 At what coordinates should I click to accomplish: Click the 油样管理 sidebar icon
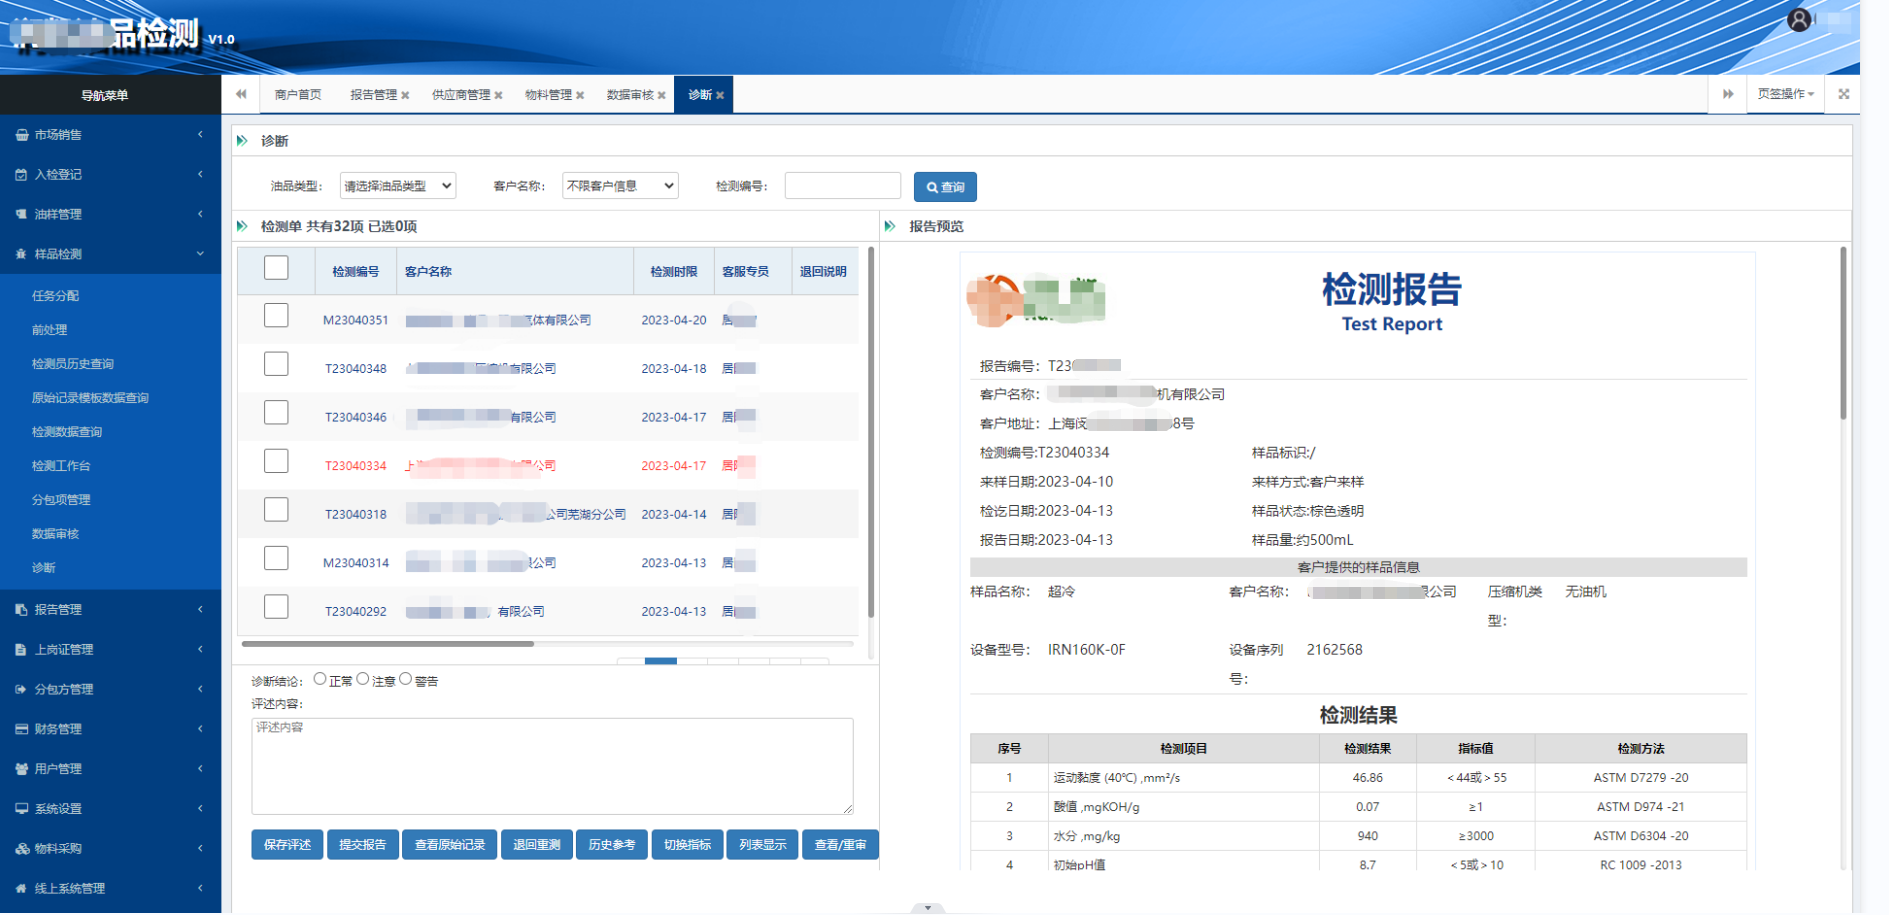click(21, 214)
